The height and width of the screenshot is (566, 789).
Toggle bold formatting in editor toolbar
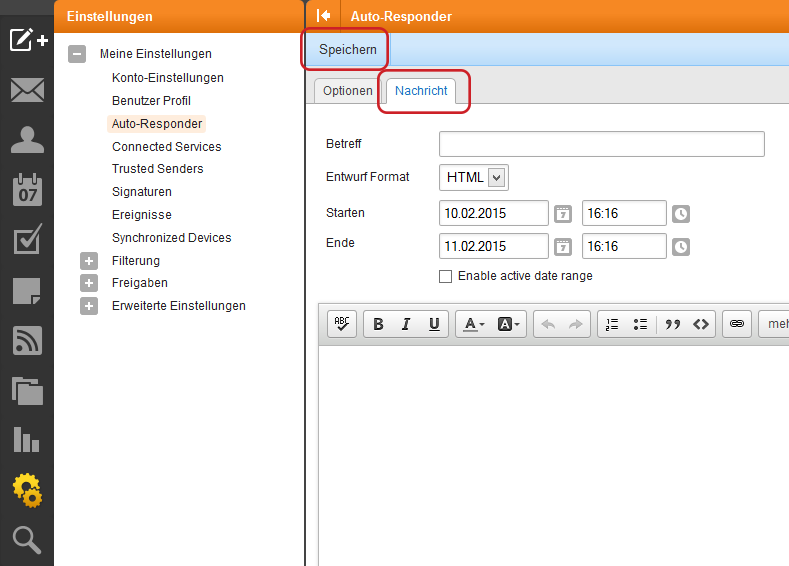tap(378, 324)
